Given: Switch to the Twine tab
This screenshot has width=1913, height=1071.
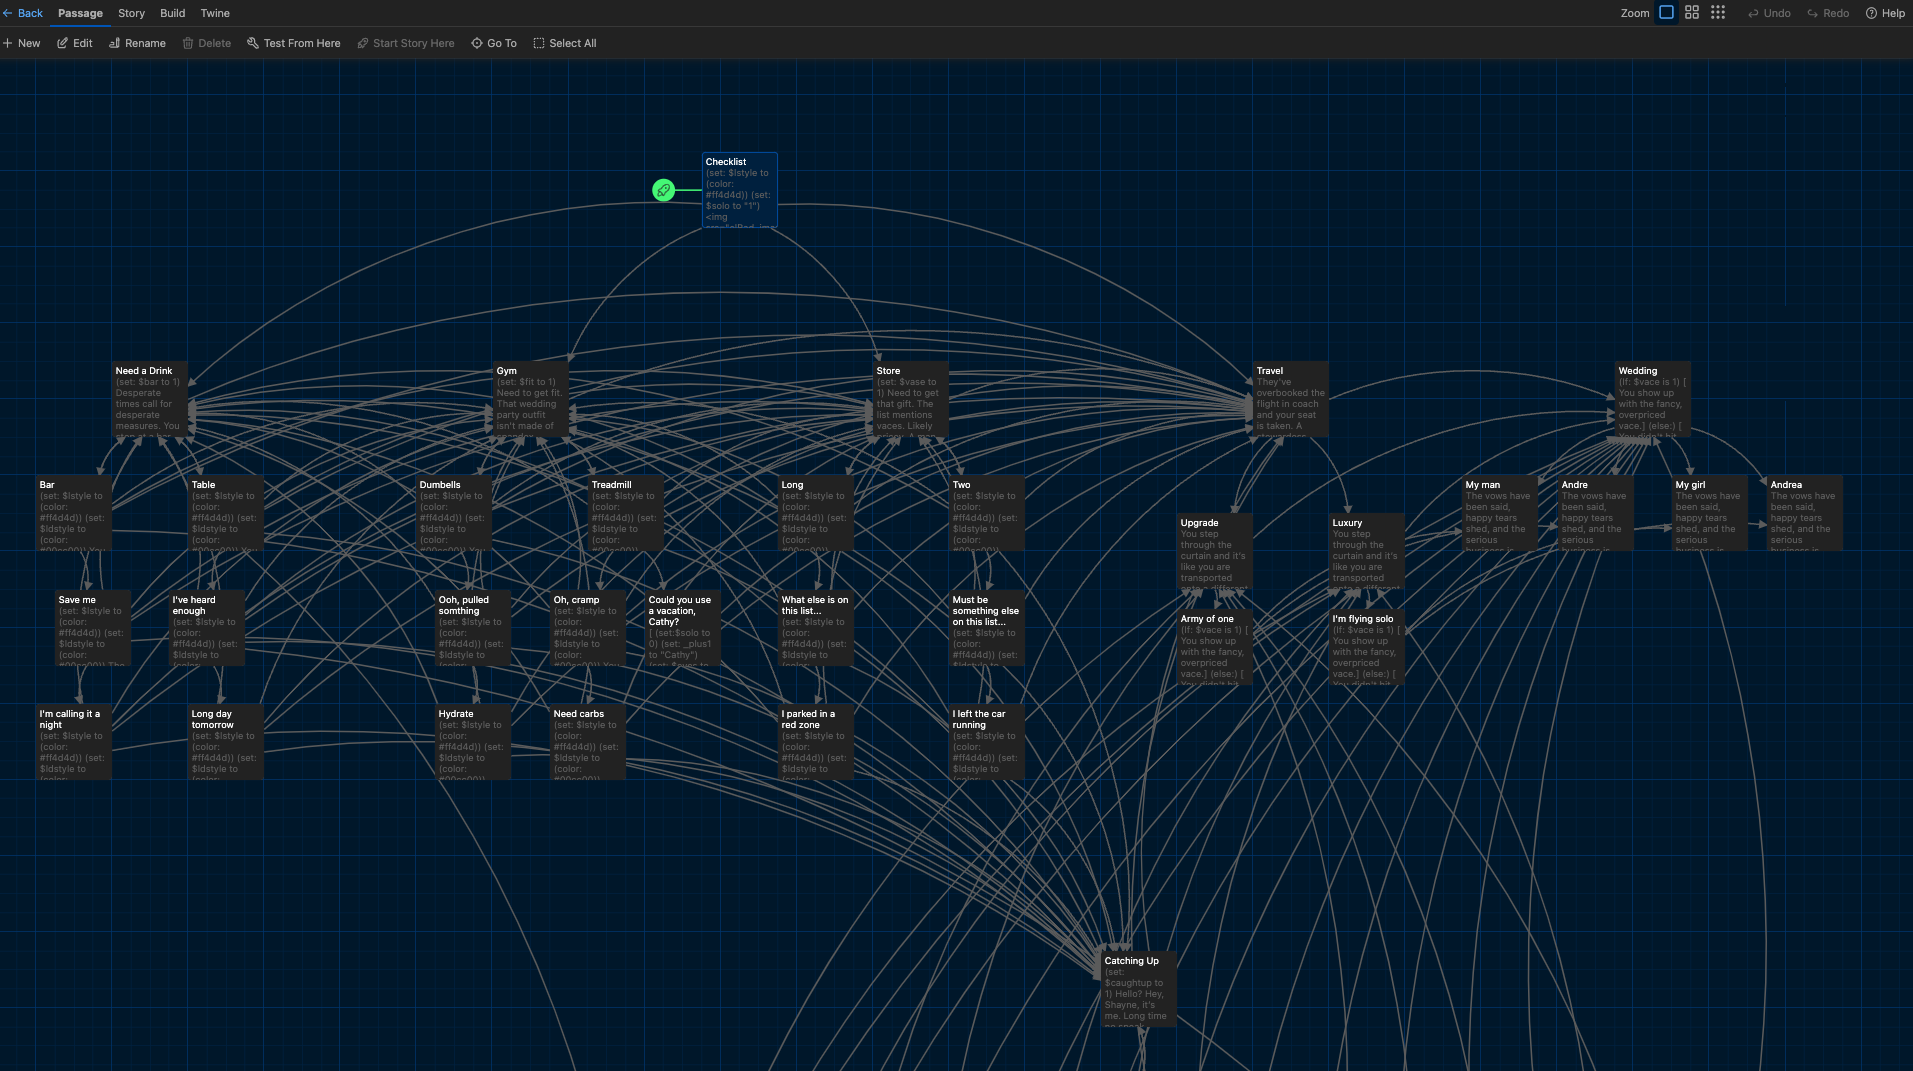Looking at the screenshot, I should point(215,13).
